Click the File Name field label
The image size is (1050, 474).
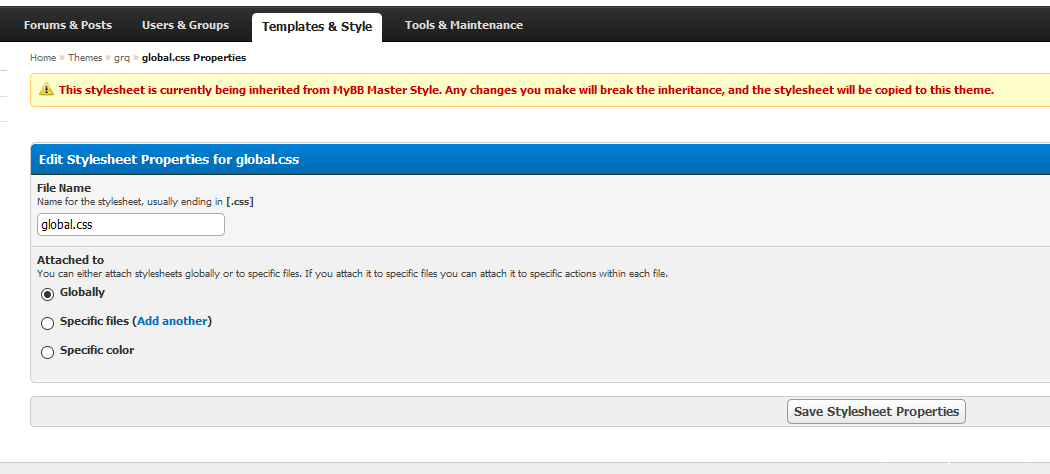(64, 188)
